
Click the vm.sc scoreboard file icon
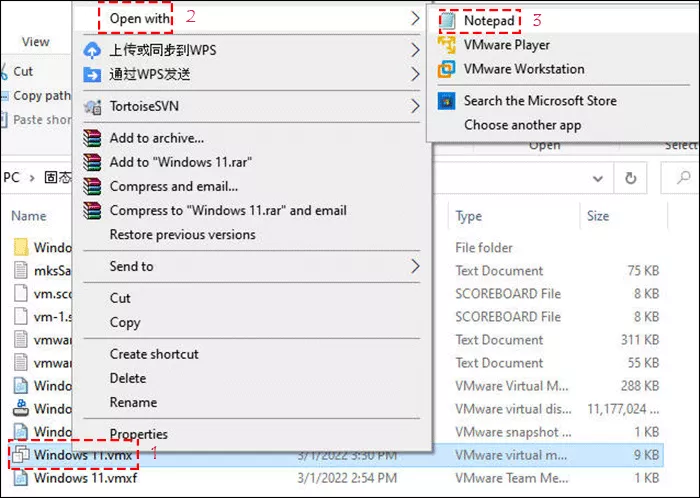pos(21,294)
